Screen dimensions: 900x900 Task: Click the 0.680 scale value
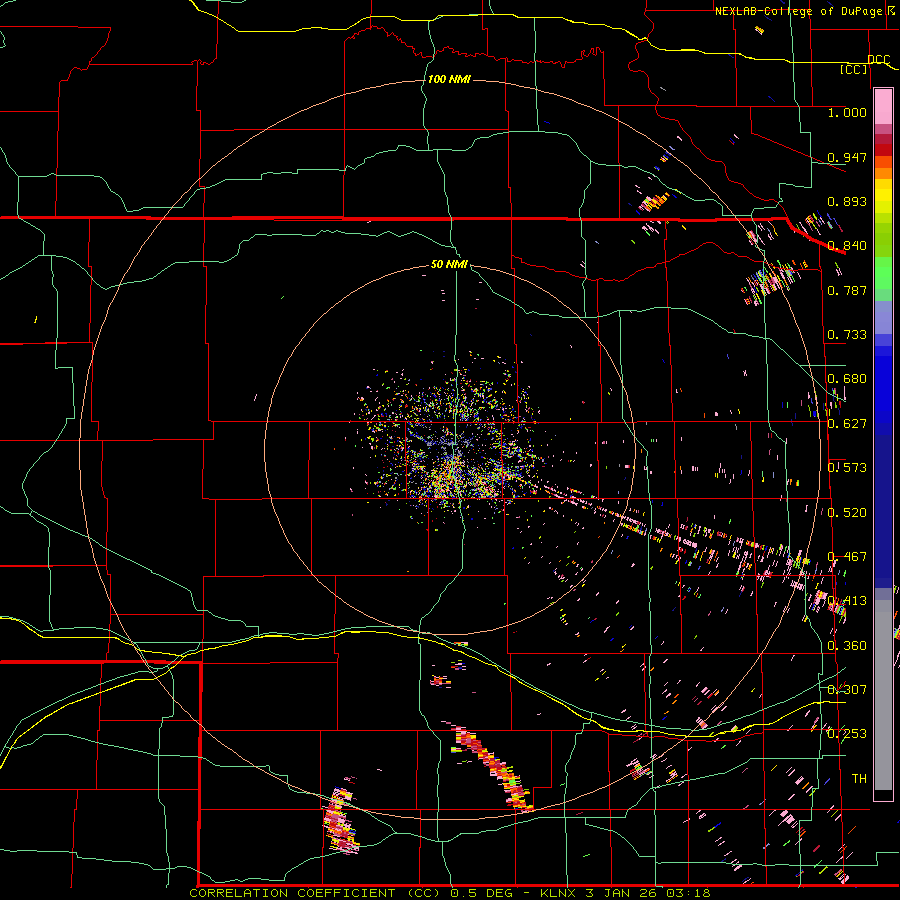point(847,379)
